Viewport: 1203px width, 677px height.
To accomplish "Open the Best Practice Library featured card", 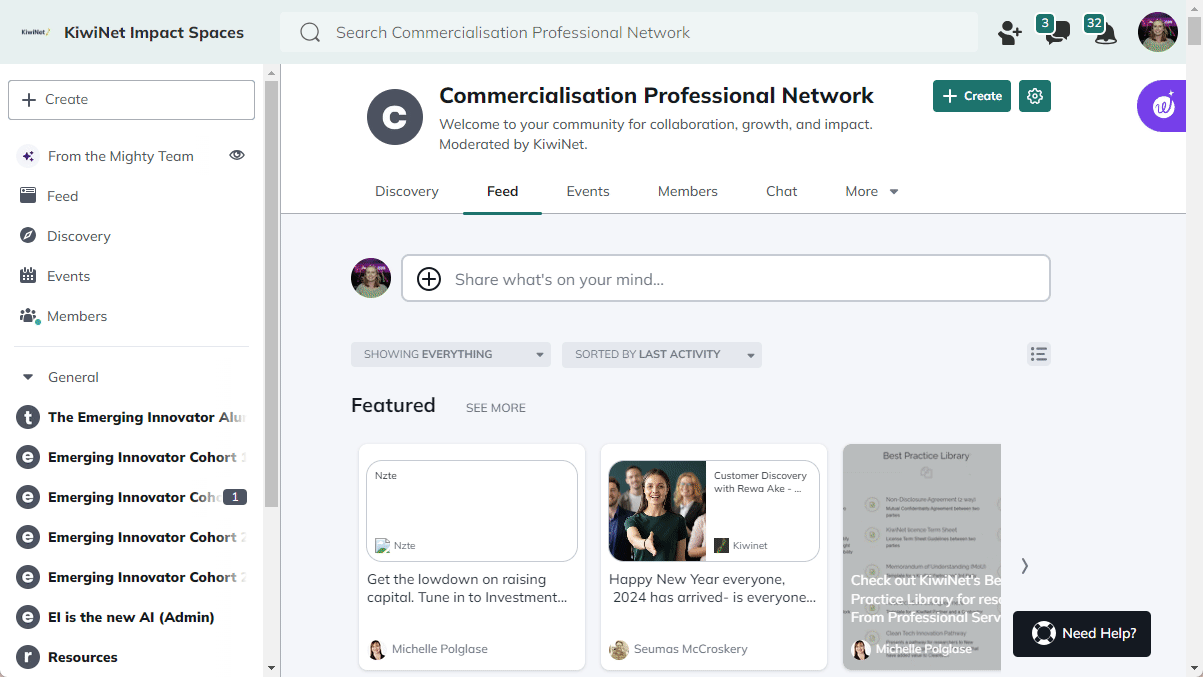I will click(922, 557).
